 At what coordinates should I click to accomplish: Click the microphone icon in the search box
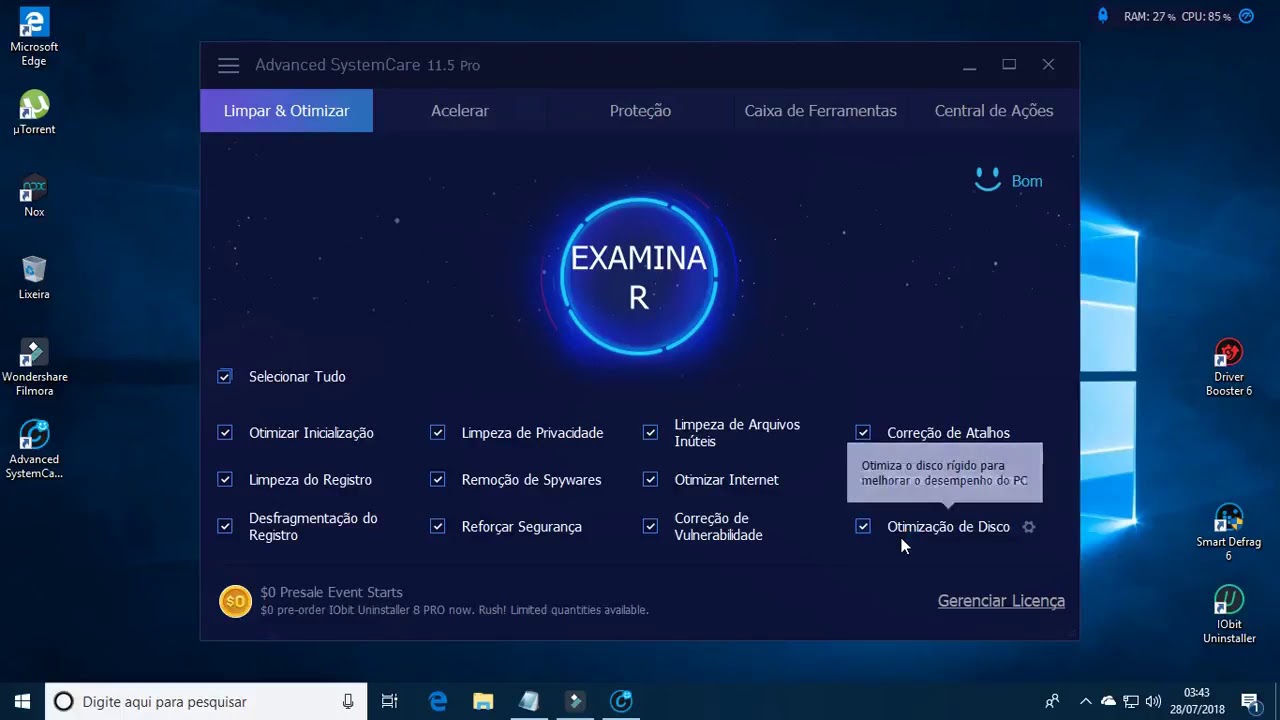click(348, 702)
